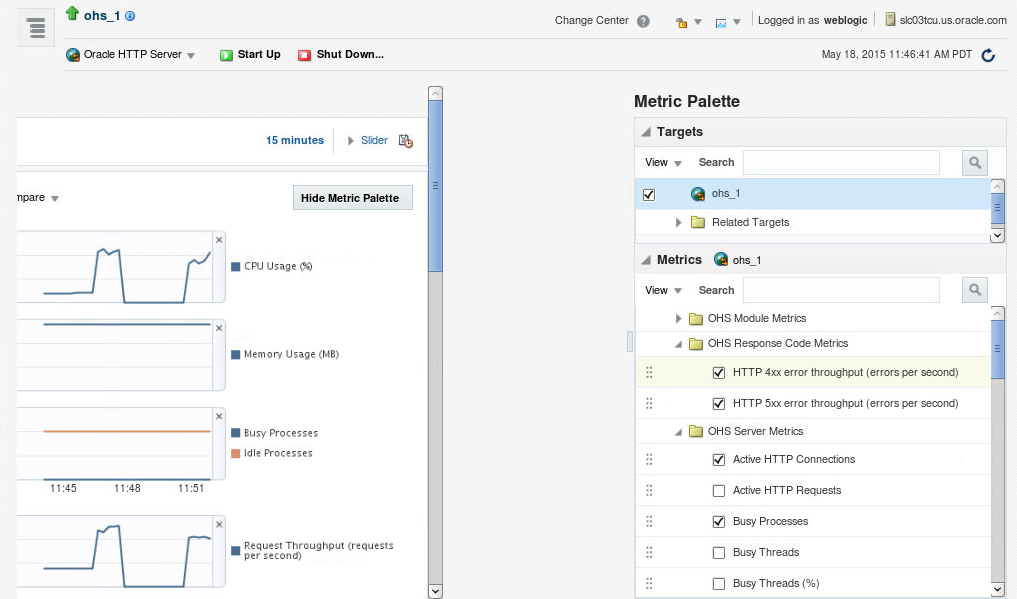Viewport: 1017px width, 599px height.
Task: Click Metrics search magnifier icon
Action: coord(974,290)
